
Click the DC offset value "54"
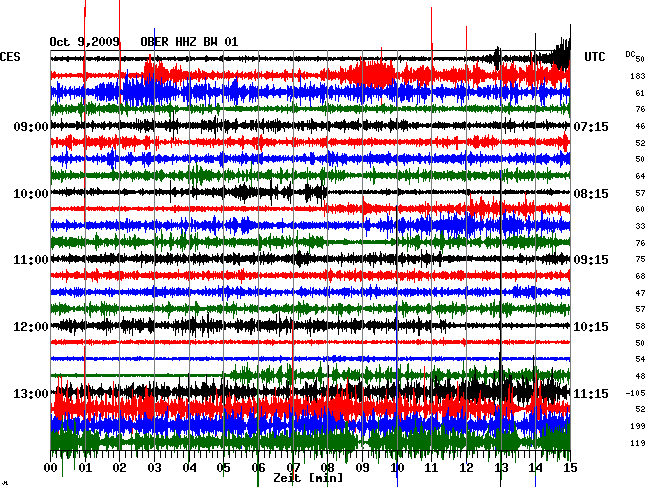(640, 359)
